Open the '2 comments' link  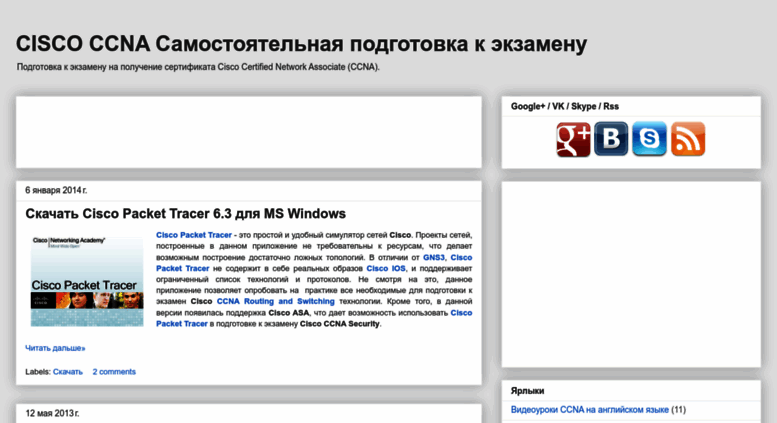coord(114,371)
